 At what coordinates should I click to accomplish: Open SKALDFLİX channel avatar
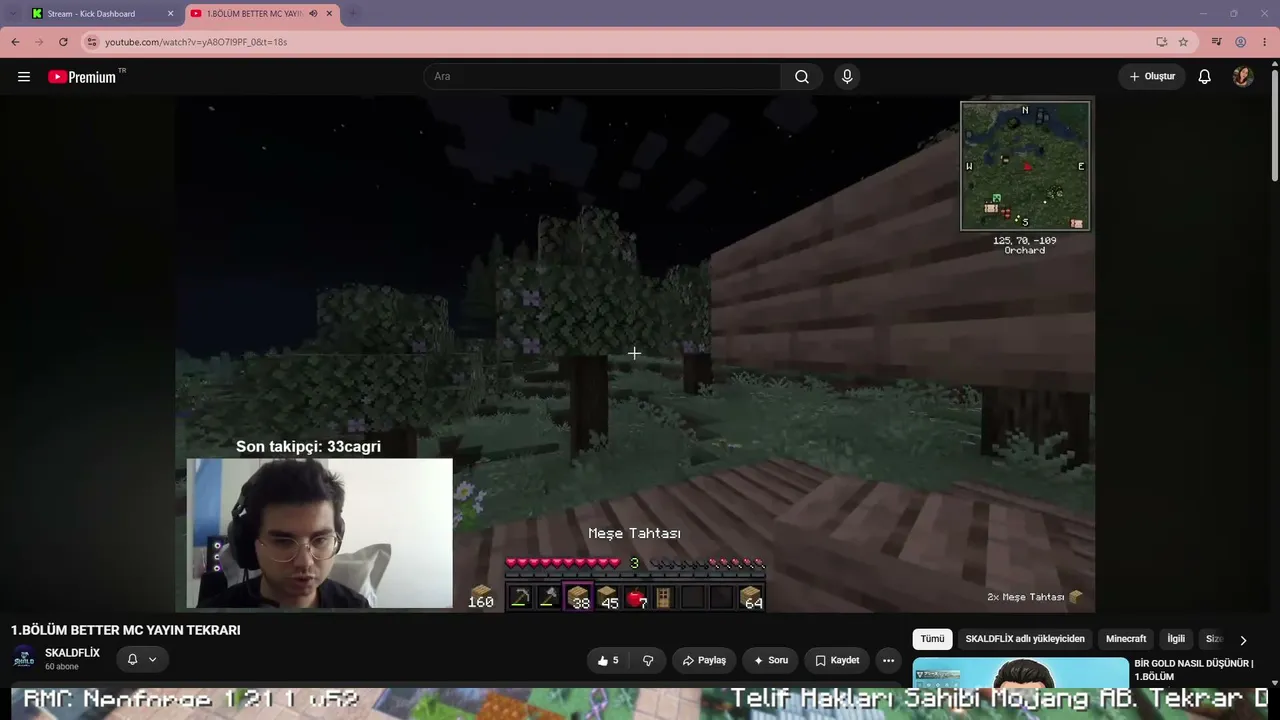pos(24,658)
